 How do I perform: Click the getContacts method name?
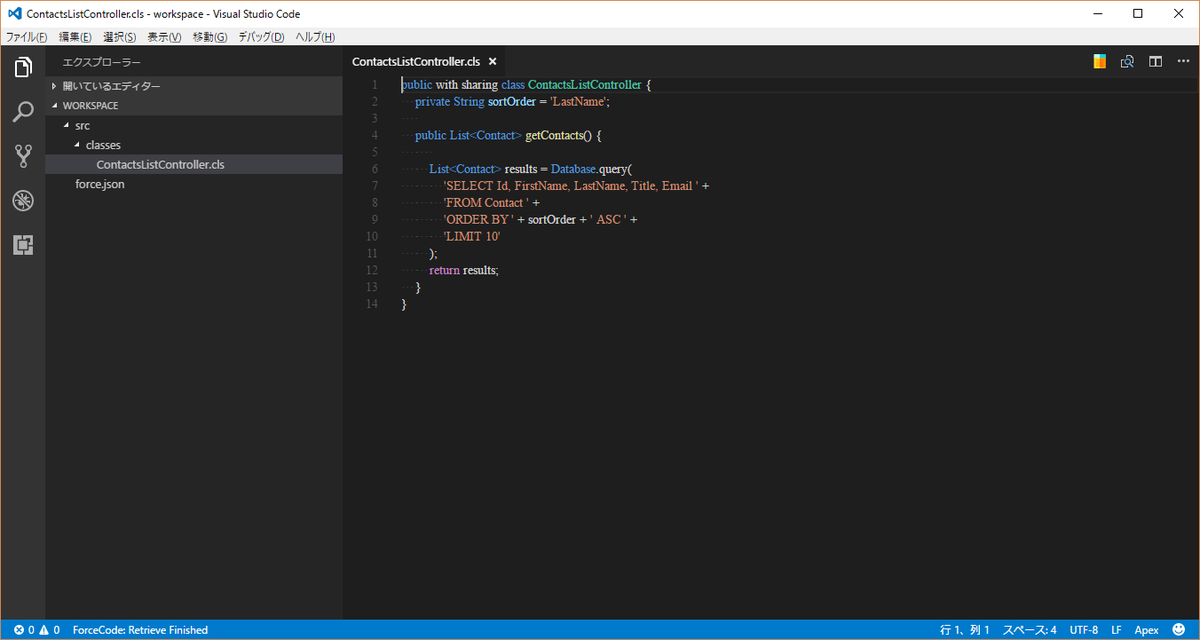(554, 135)
